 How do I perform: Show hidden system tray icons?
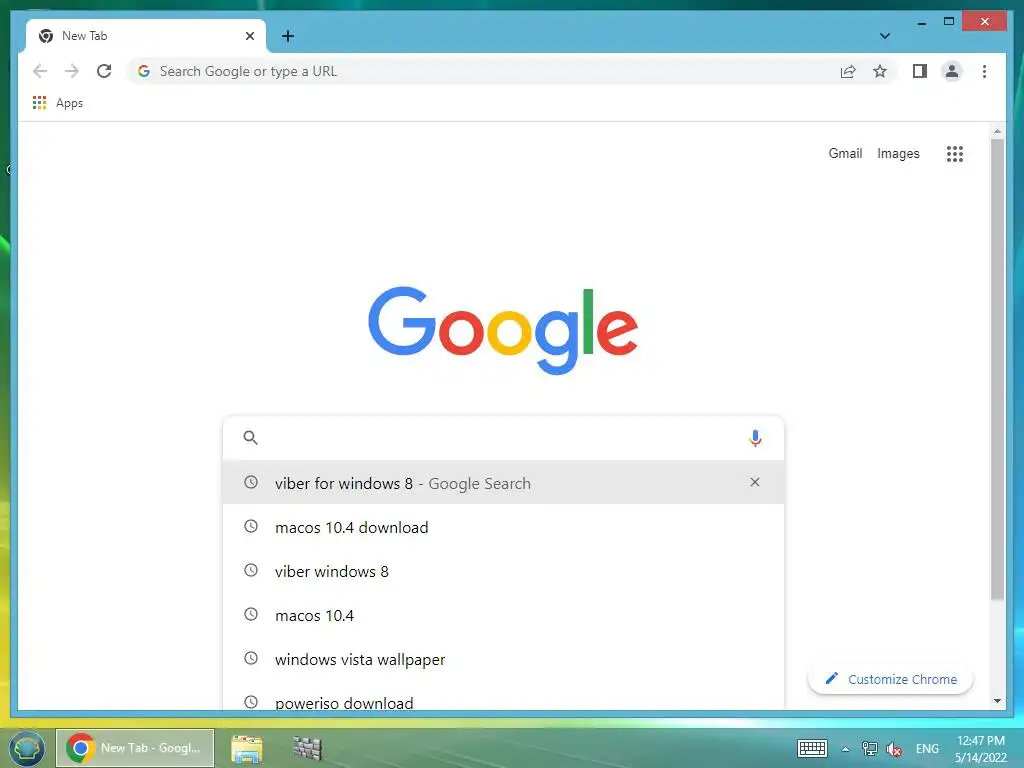click(845, 749)
